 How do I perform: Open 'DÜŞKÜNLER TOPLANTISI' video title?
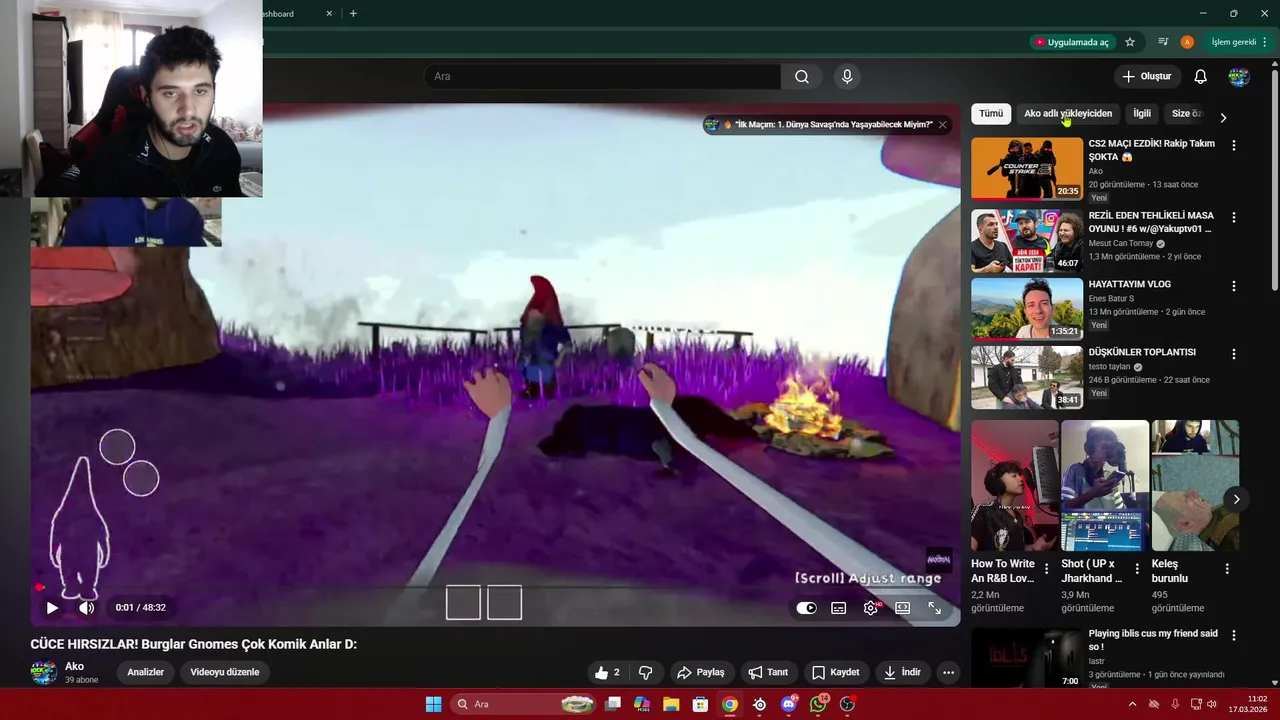click(x=1142, y=352)
